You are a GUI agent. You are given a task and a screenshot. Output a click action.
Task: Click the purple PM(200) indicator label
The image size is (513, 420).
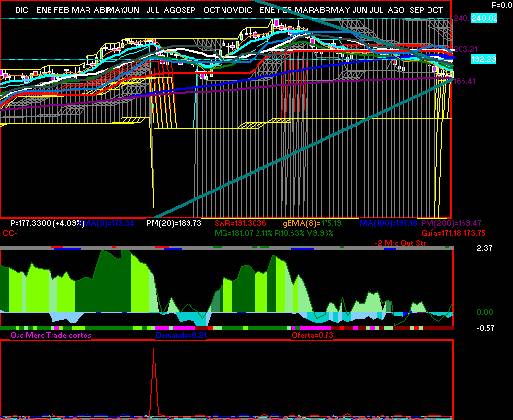[x=451, y=223]
